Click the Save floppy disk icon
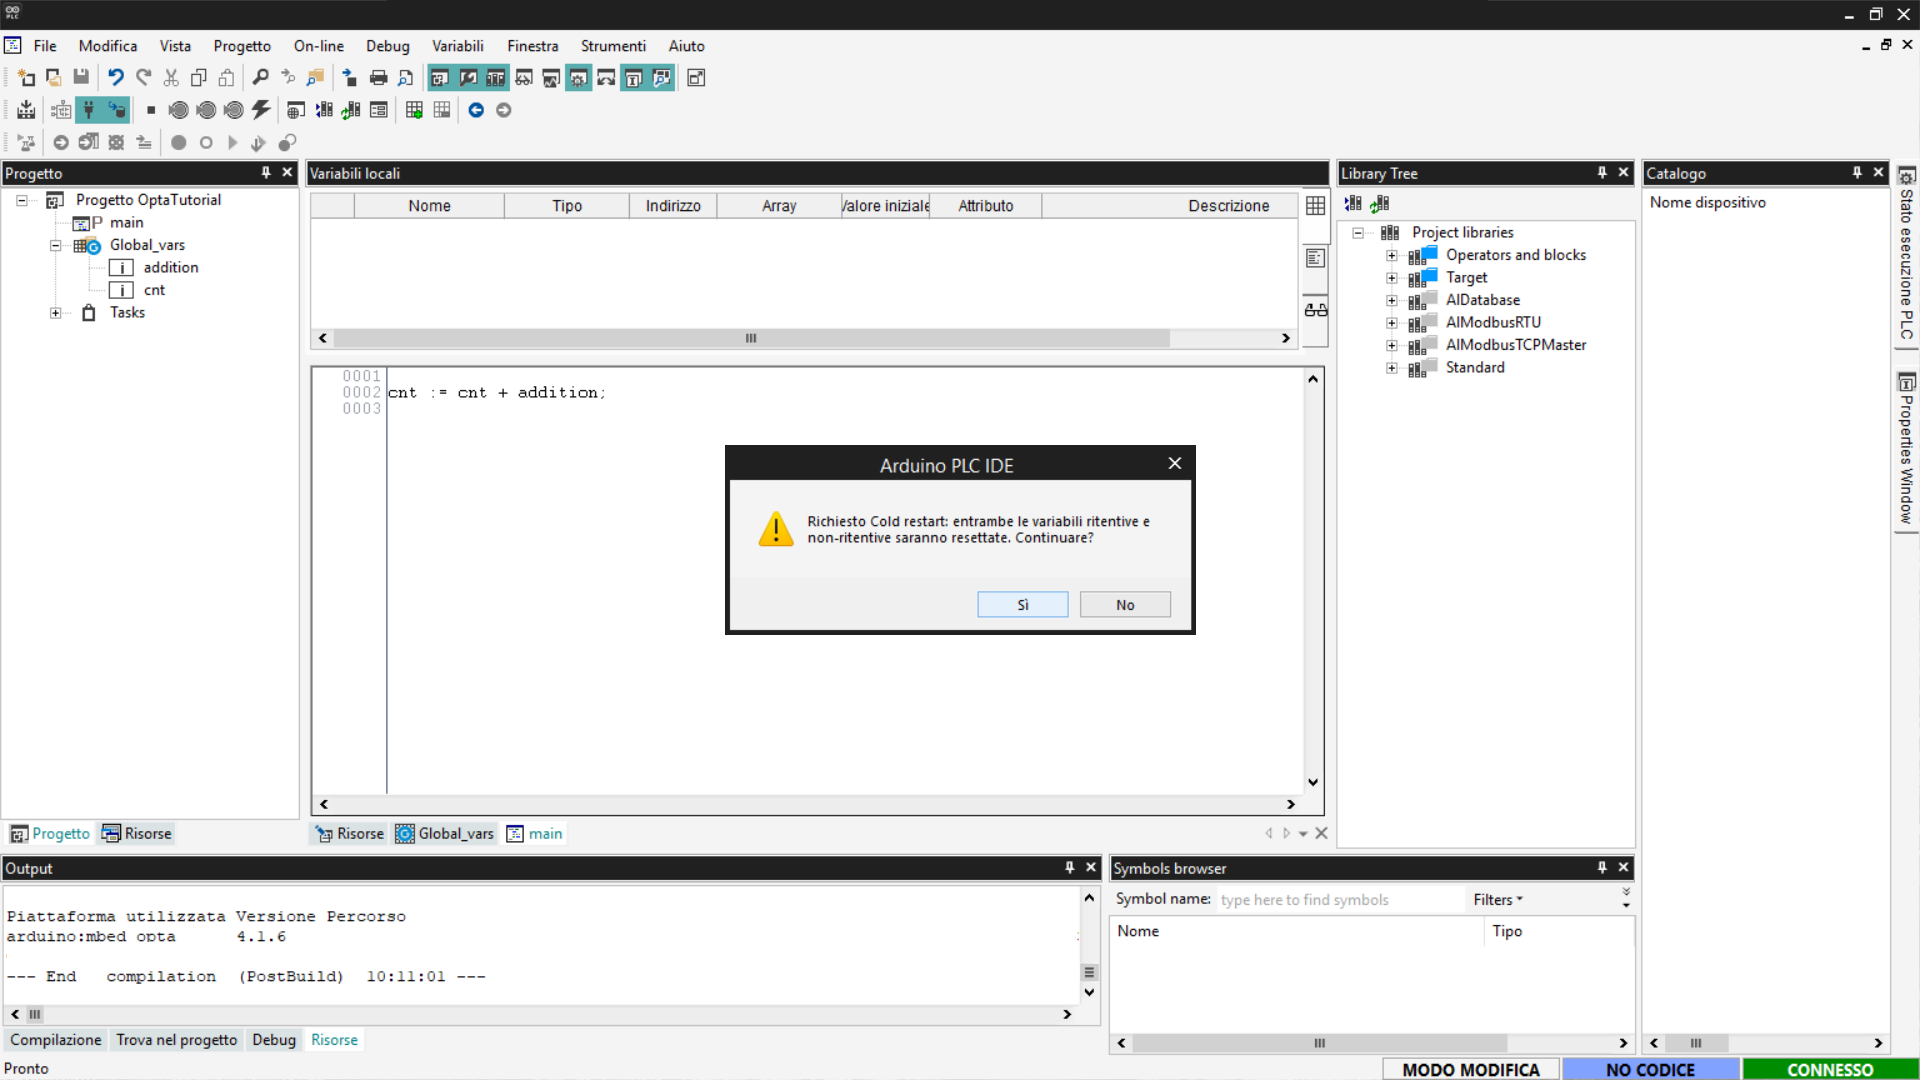 [81, 78]
